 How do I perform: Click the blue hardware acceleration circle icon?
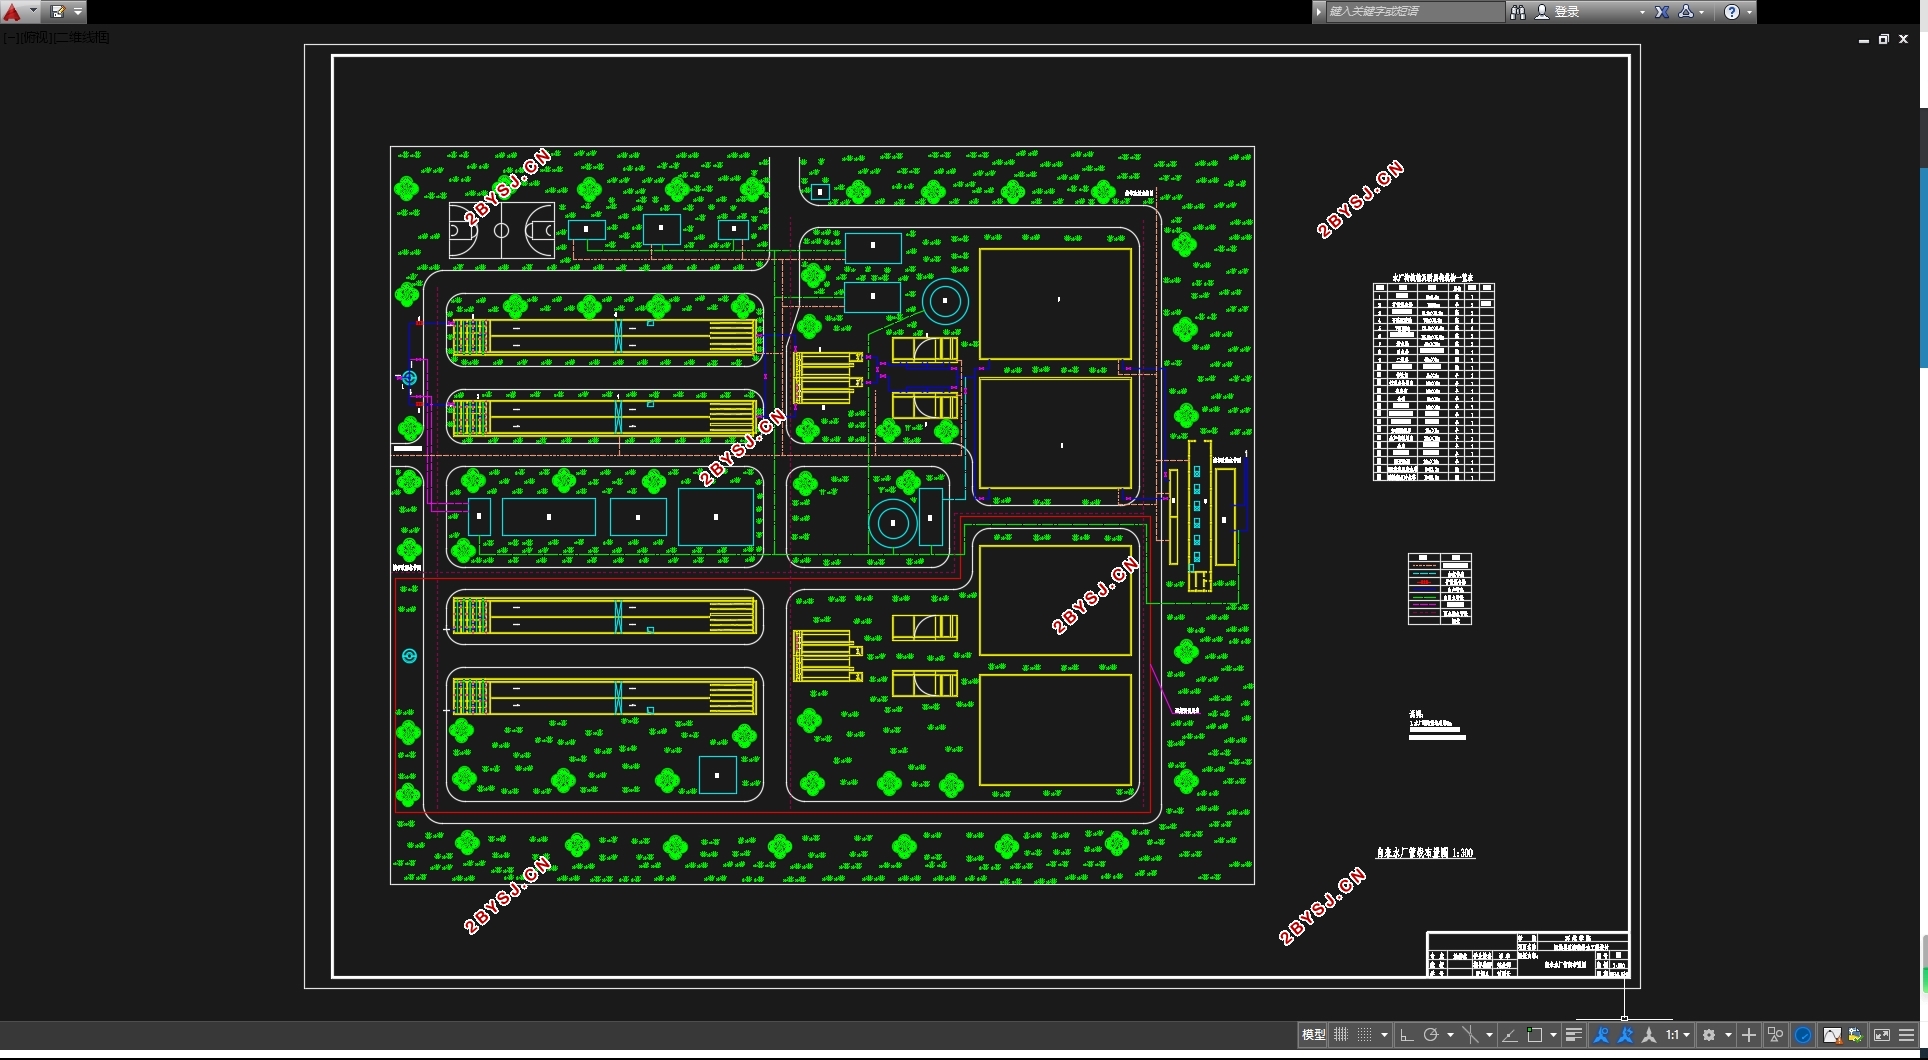click(x=1803, y=1035)
